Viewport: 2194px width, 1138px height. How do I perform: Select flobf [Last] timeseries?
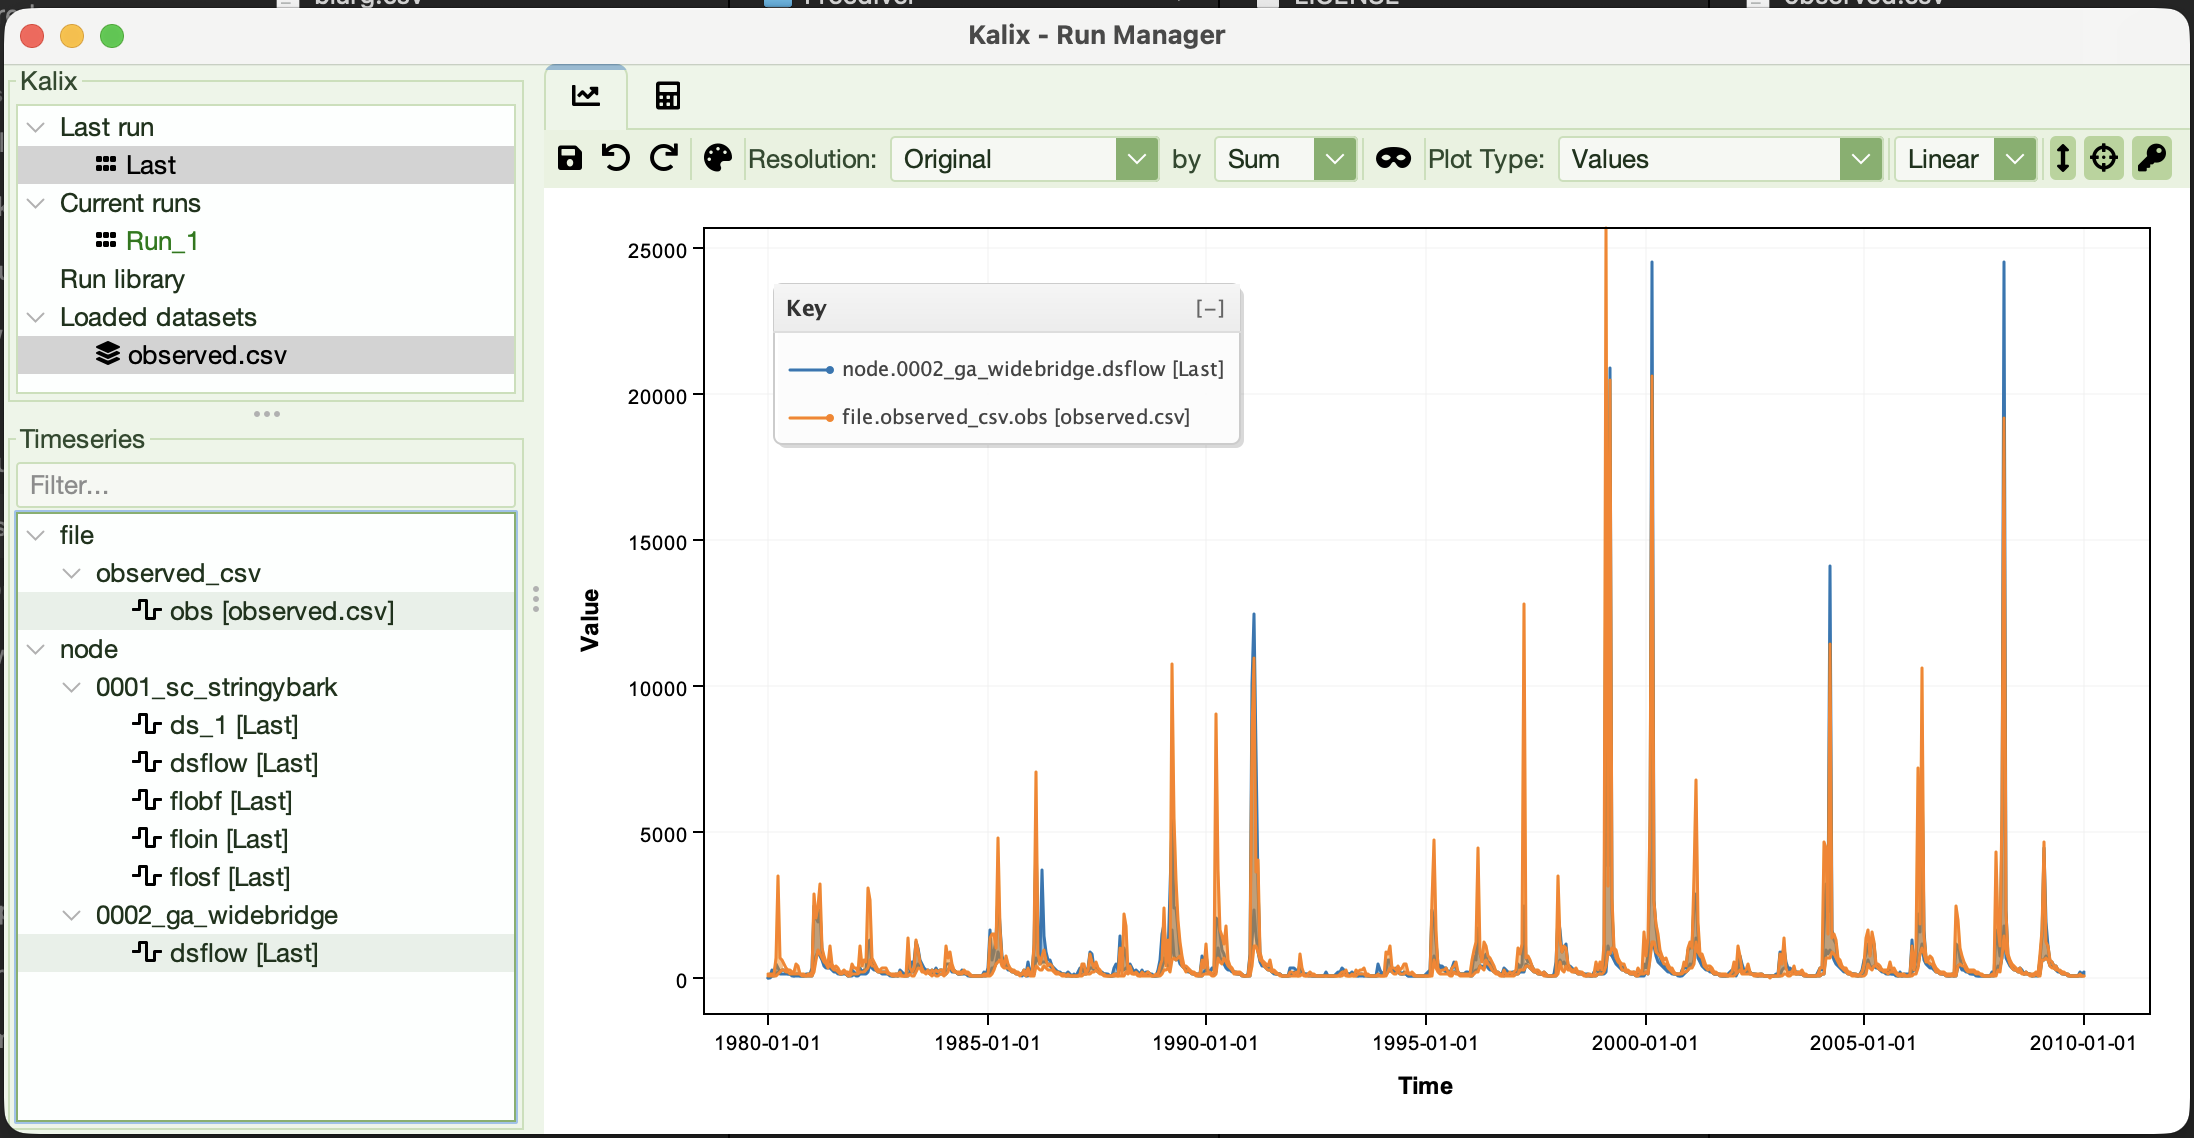coord(231,801)
